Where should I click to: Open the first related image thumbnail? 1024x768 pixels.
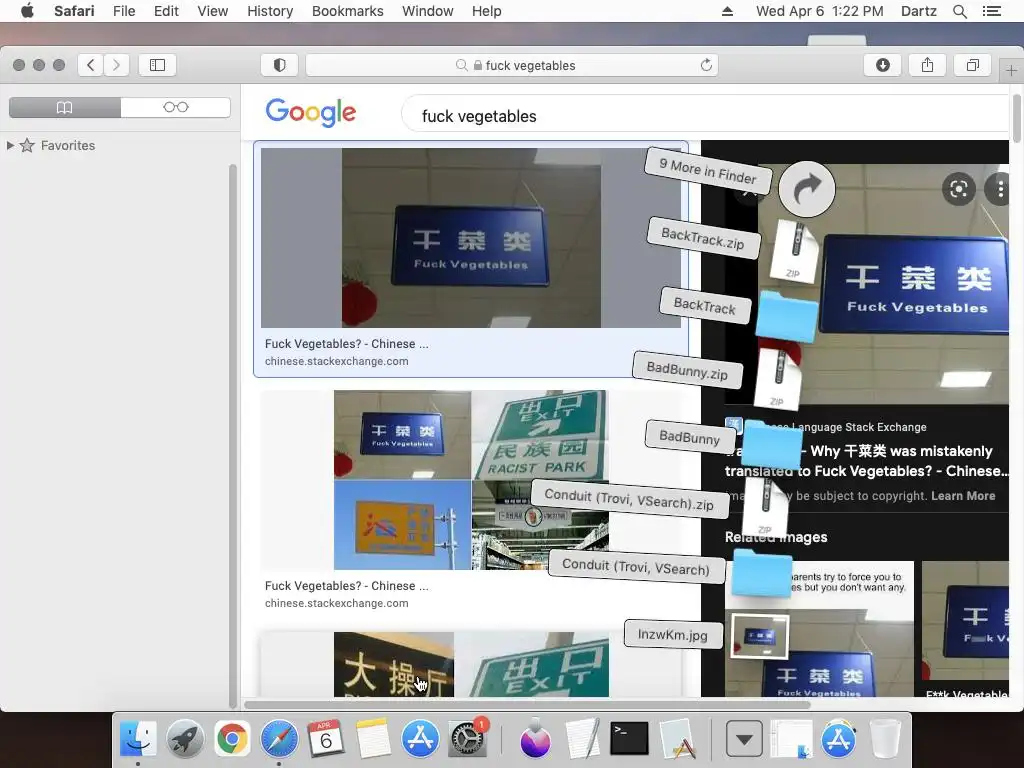click(x=819, y=629)
